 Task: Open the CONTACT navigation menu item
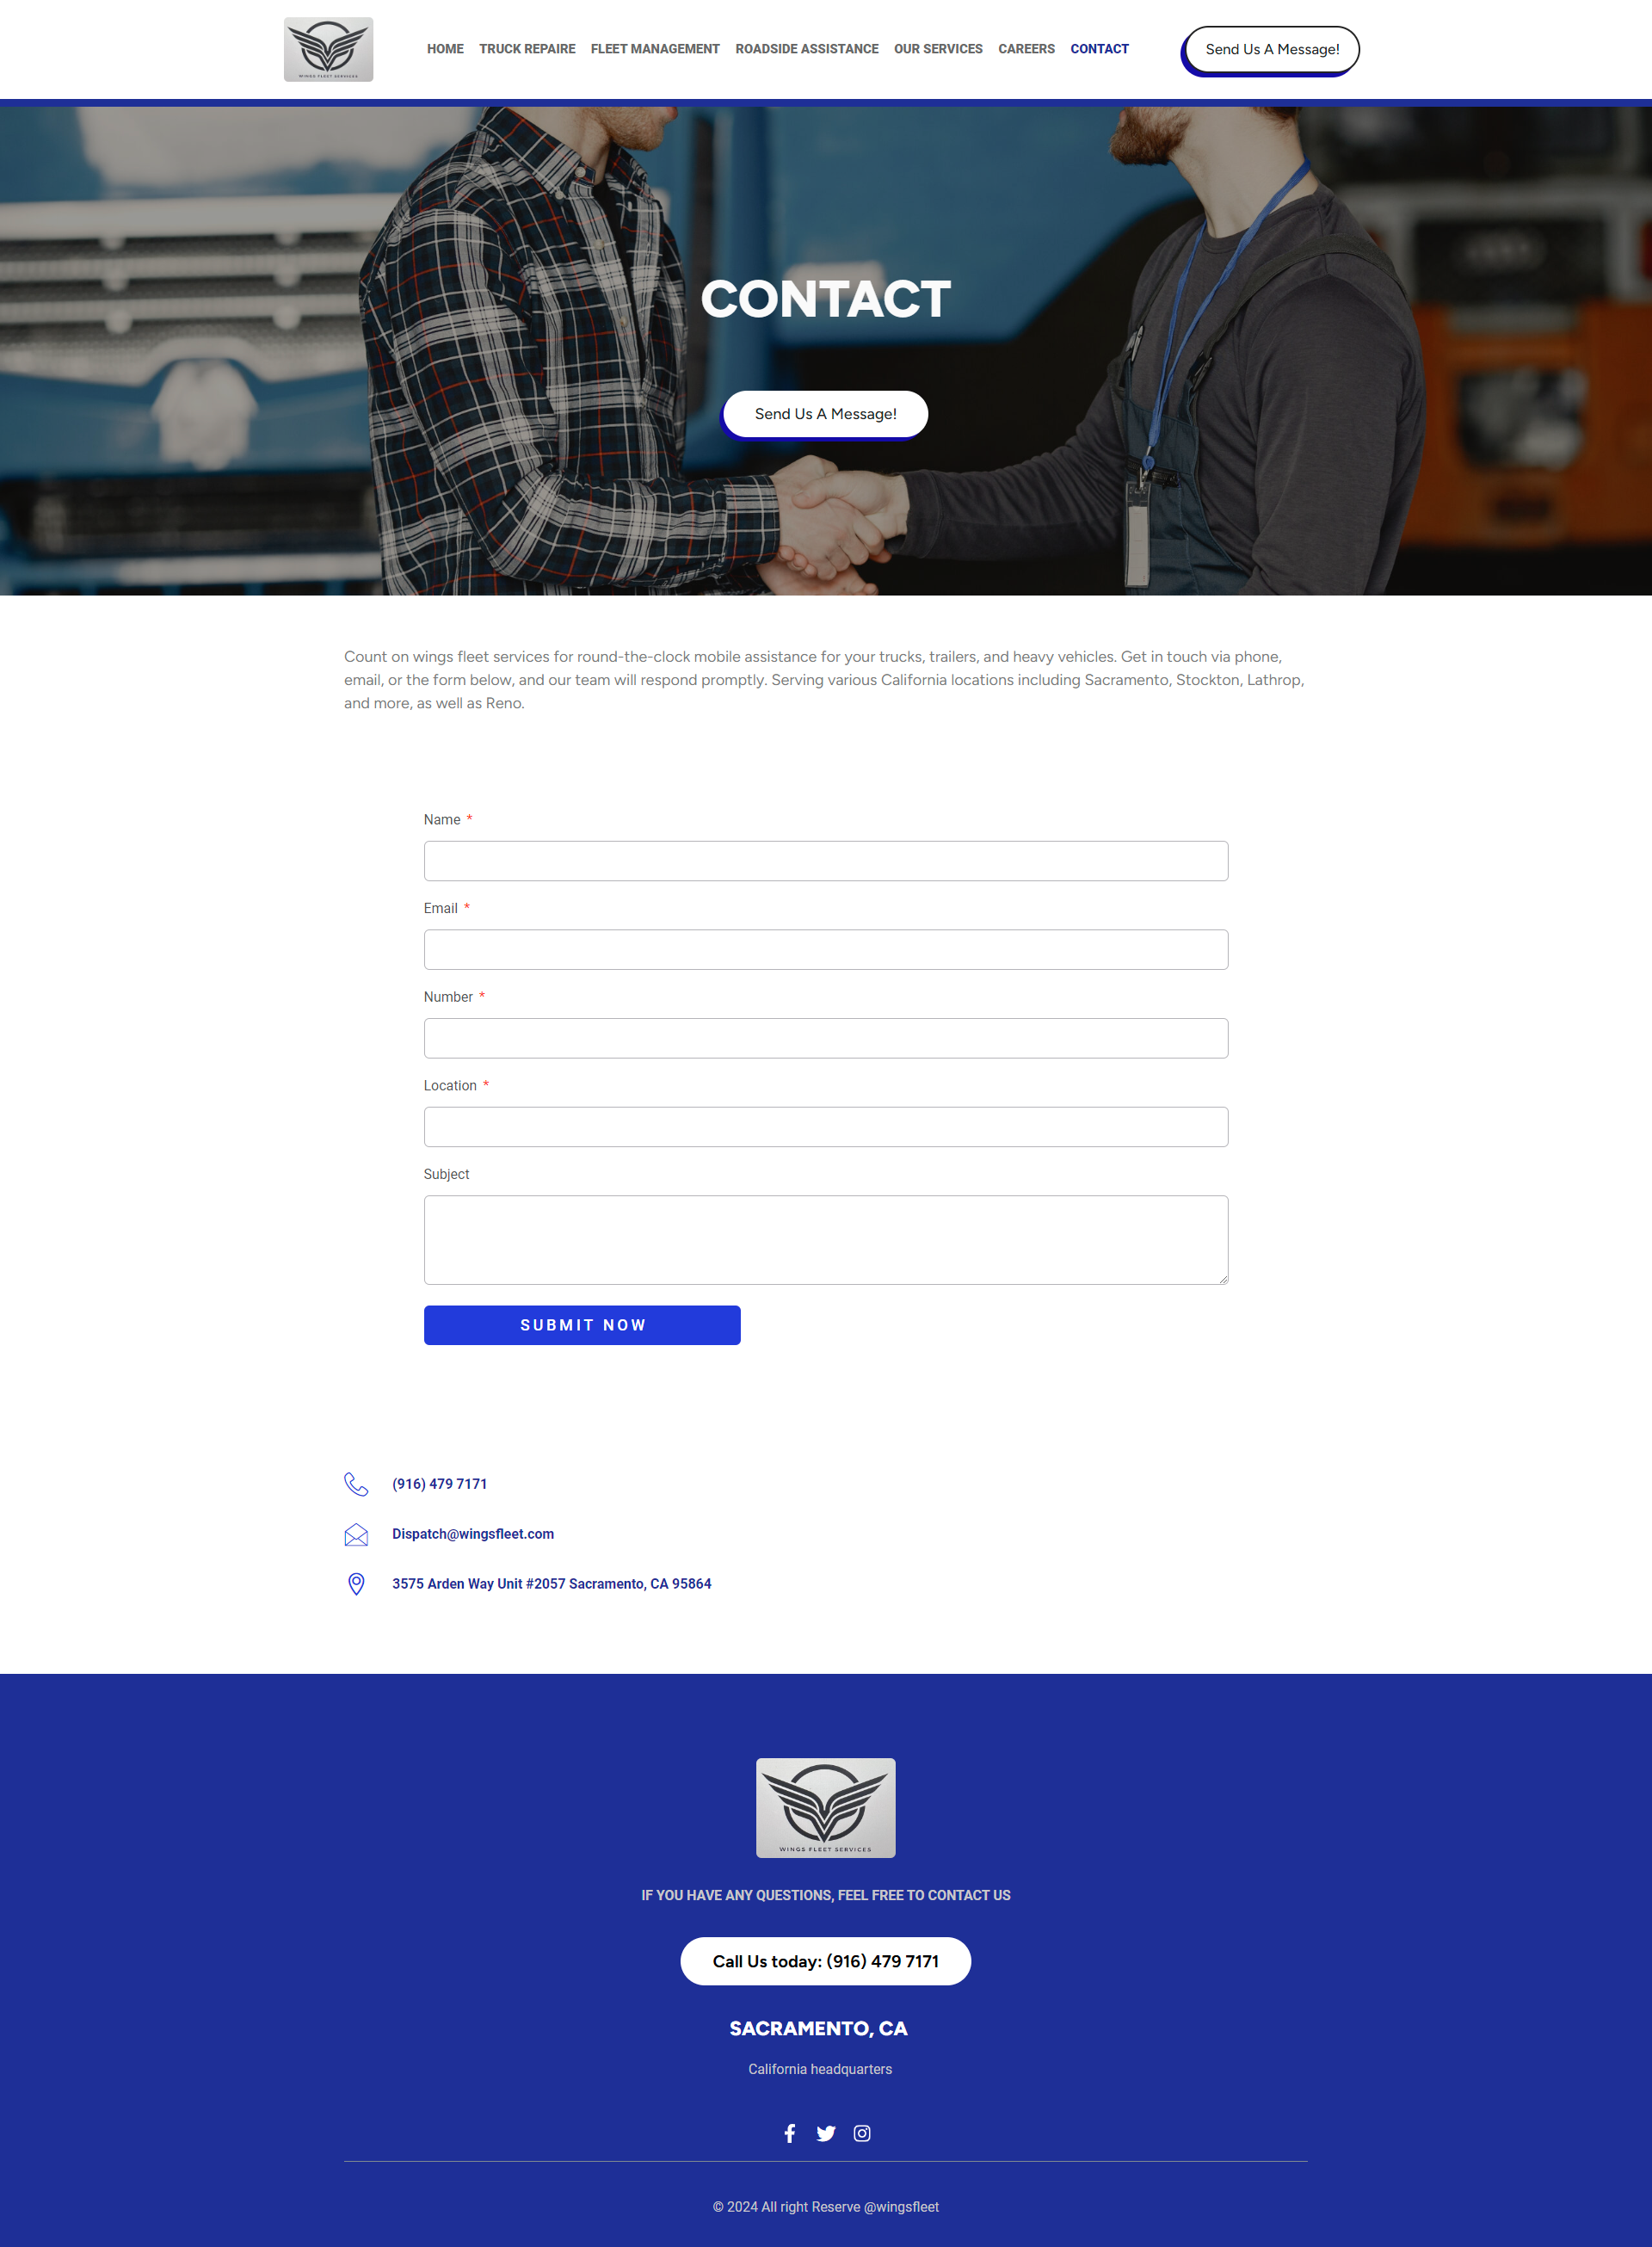point(1100,47)
